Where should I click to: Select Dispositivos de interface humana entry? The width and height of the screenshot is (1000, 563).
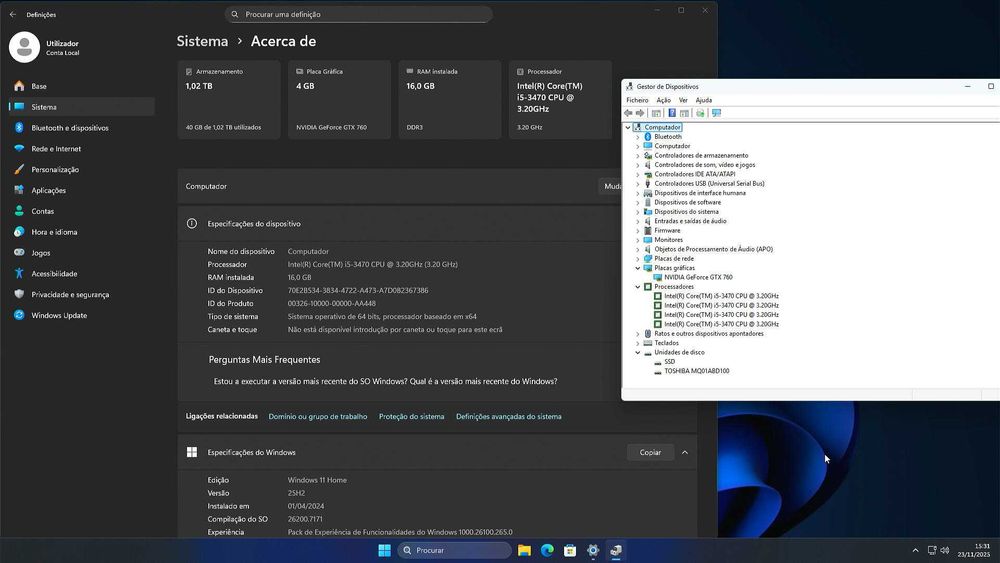click(x=700, y=193)
